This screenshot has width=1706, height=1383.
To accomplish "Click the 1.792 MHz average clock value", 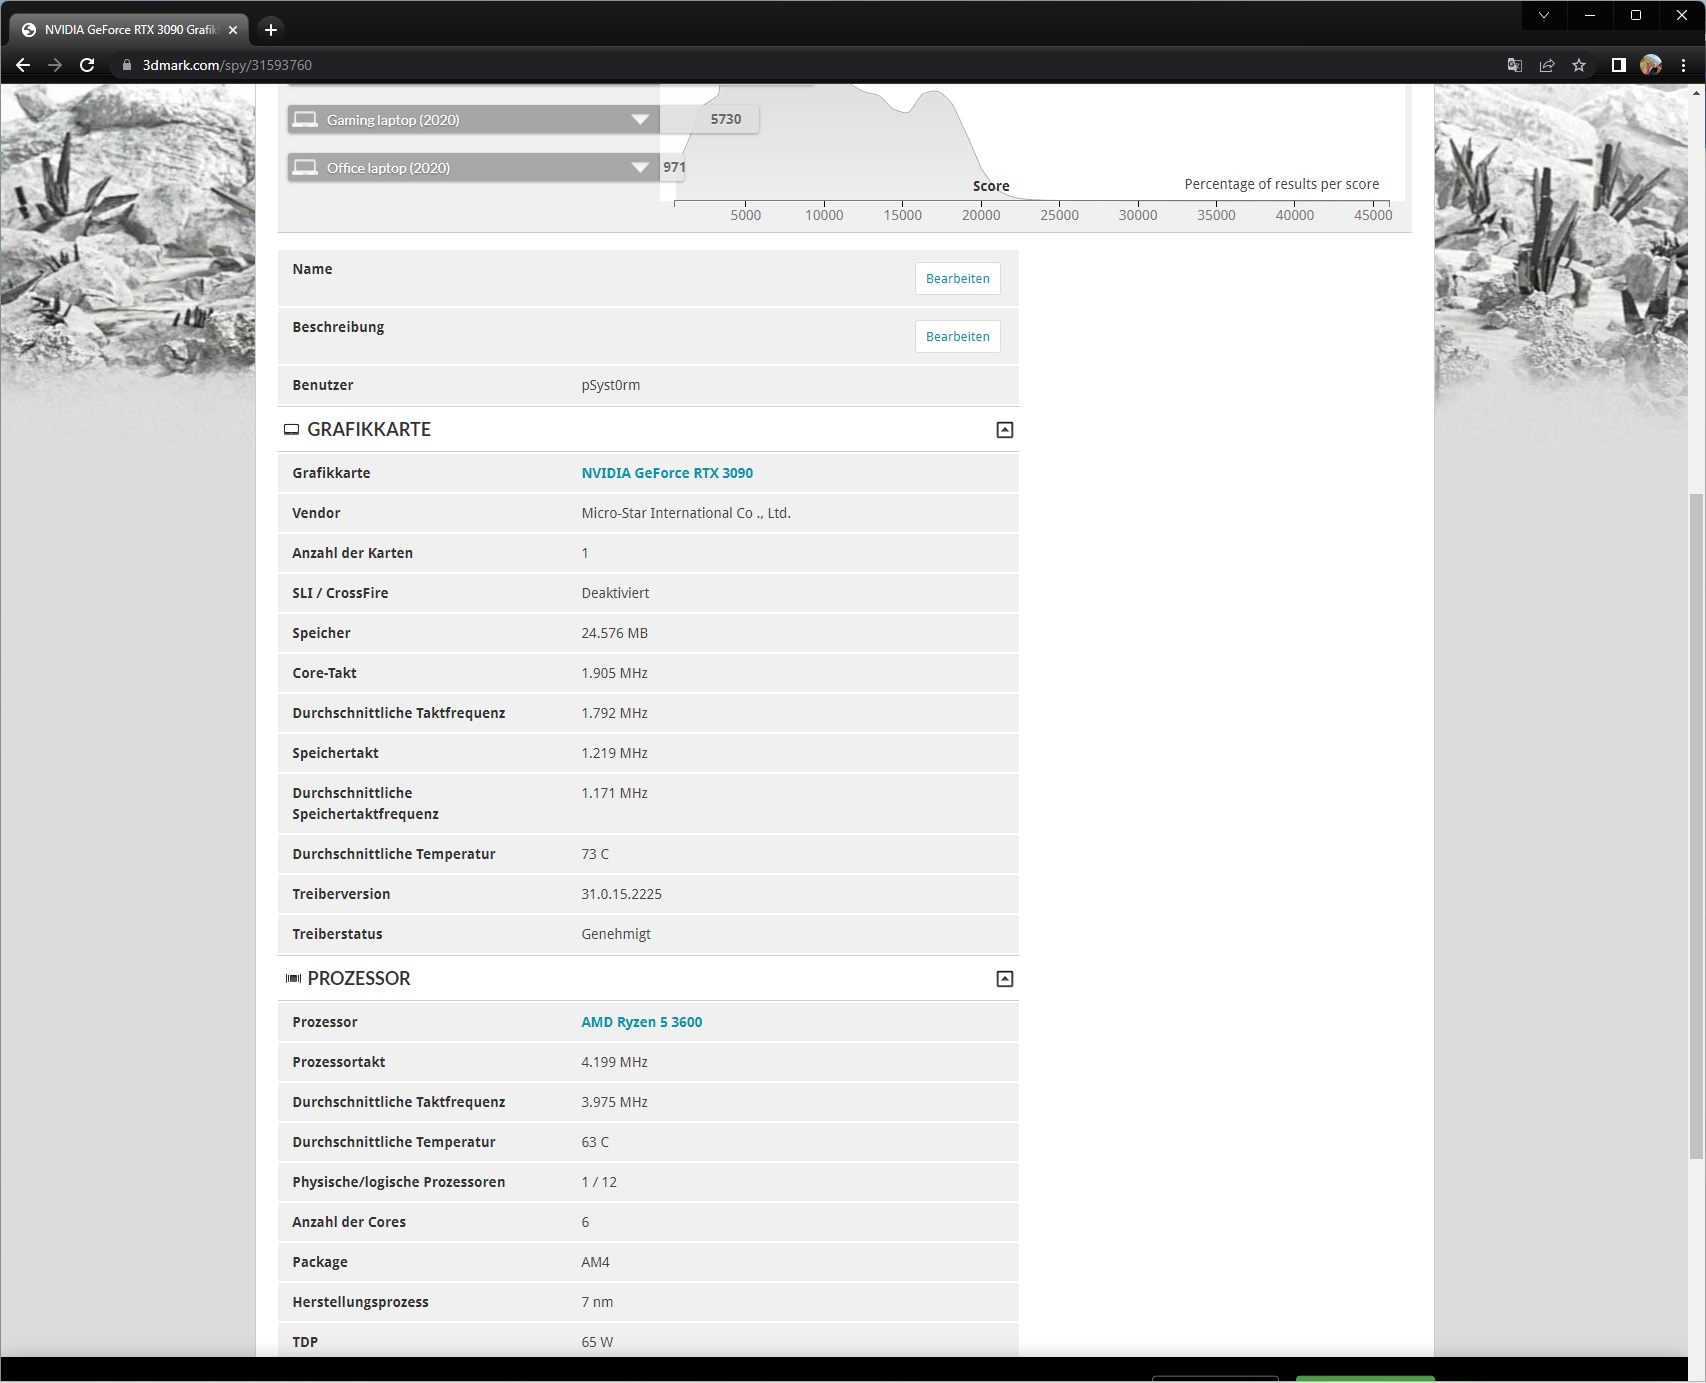I will pyautogui.click(x=614, y=713).
